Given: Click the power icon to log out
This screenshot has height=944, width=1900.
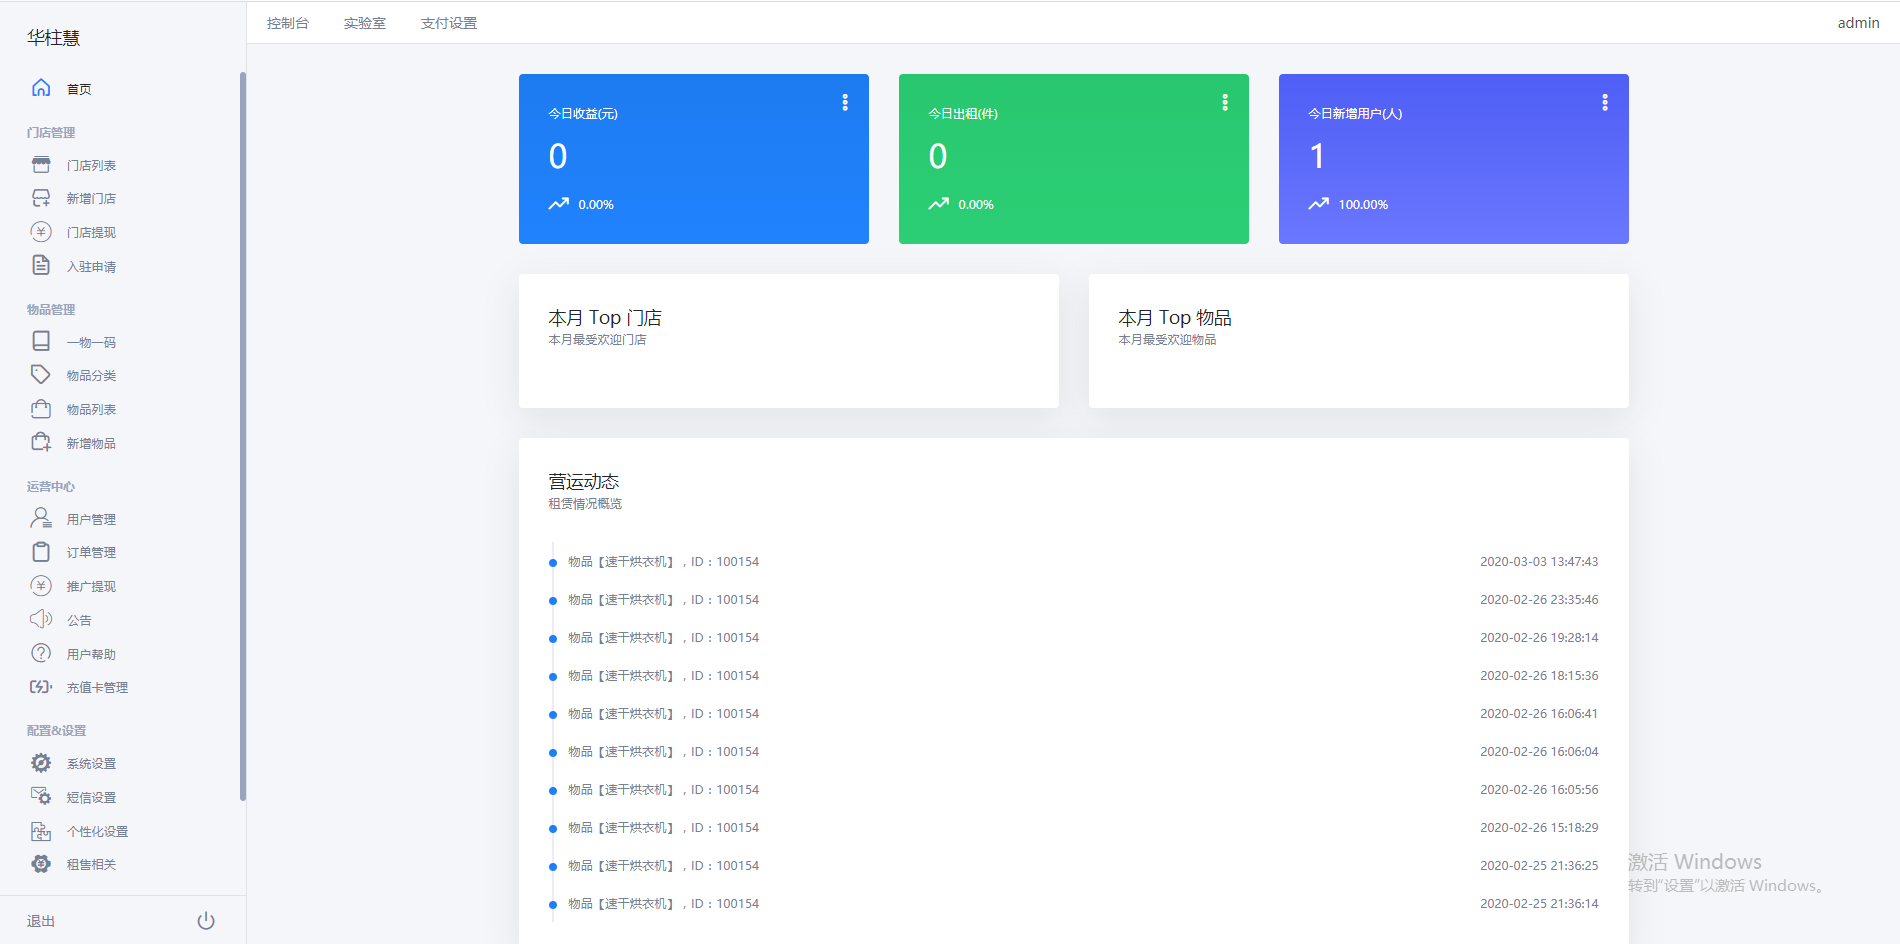Looking at the screenshot, I should tap(206, 921).
